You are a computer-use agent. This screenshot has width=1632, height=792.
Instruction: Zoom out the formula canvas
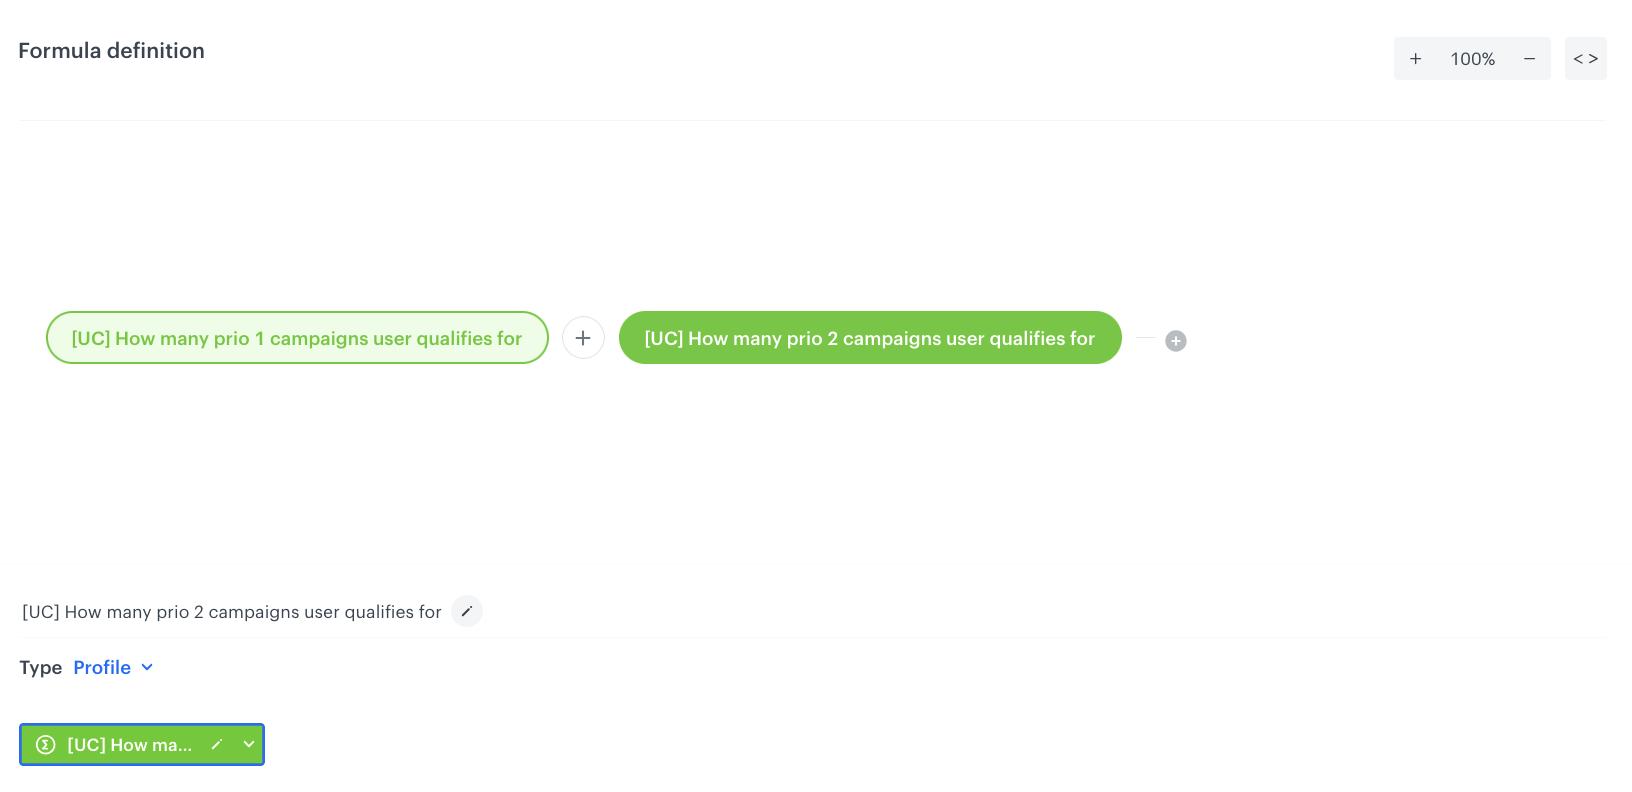point(1529,59)
